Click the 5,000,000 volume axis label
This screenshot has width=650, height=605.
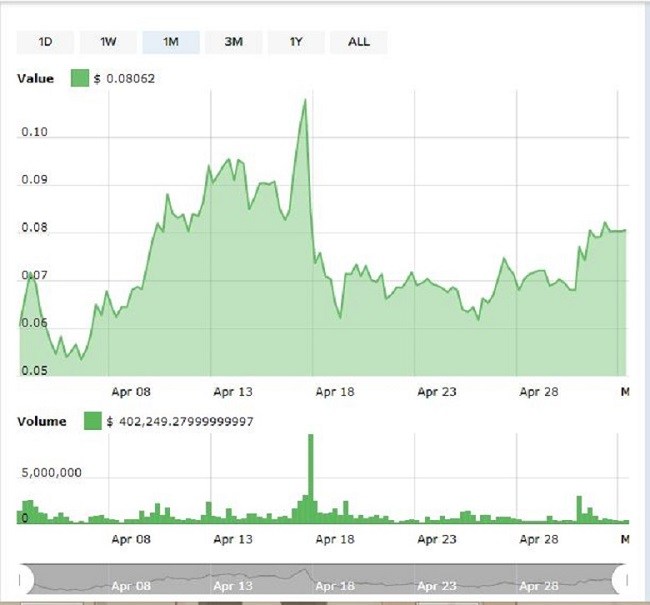tap(51, 472)
